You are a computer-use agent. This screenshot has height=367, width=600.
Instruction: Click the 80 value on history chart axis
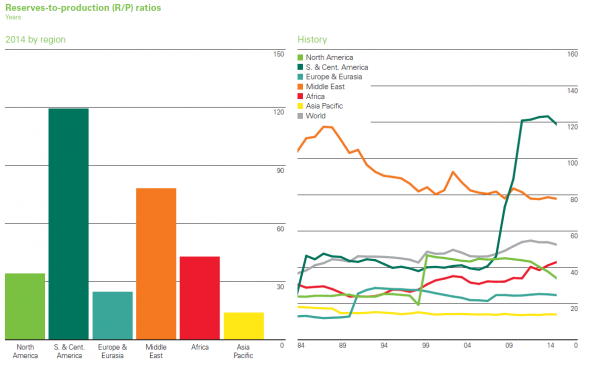574,200
